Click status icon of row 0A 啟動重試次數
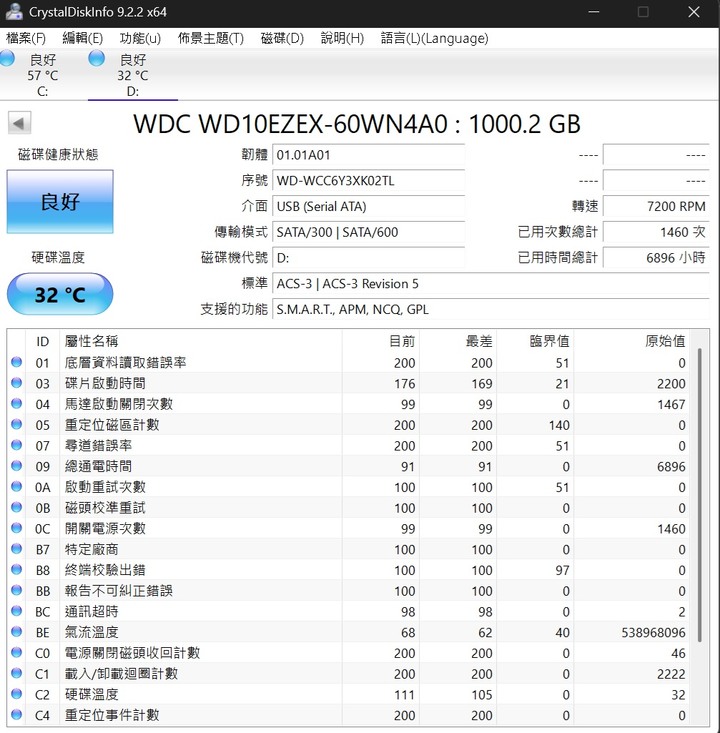 pos(16,486)
